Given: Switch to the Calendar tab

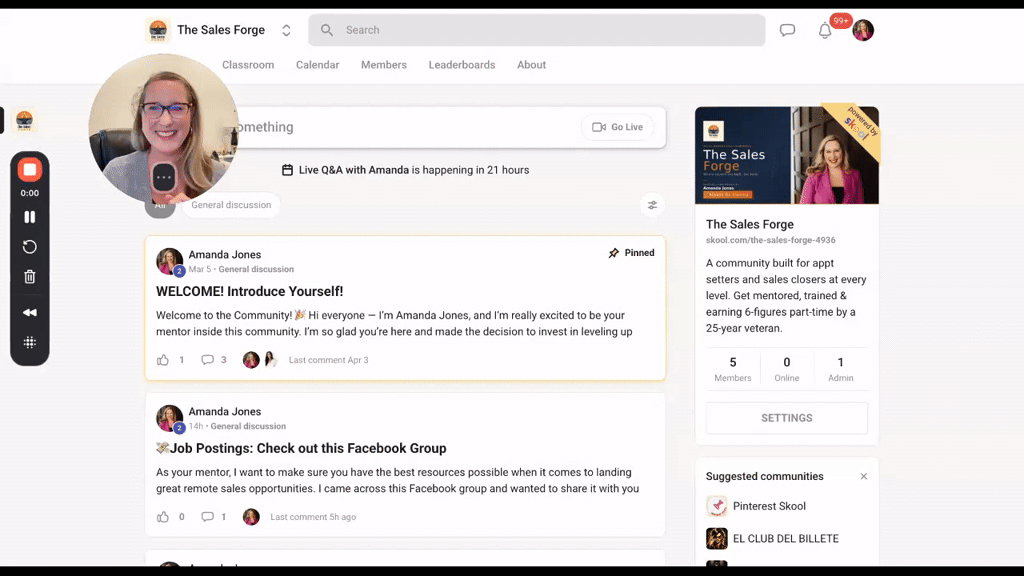Looking at the screenshot, I should 317,65.
